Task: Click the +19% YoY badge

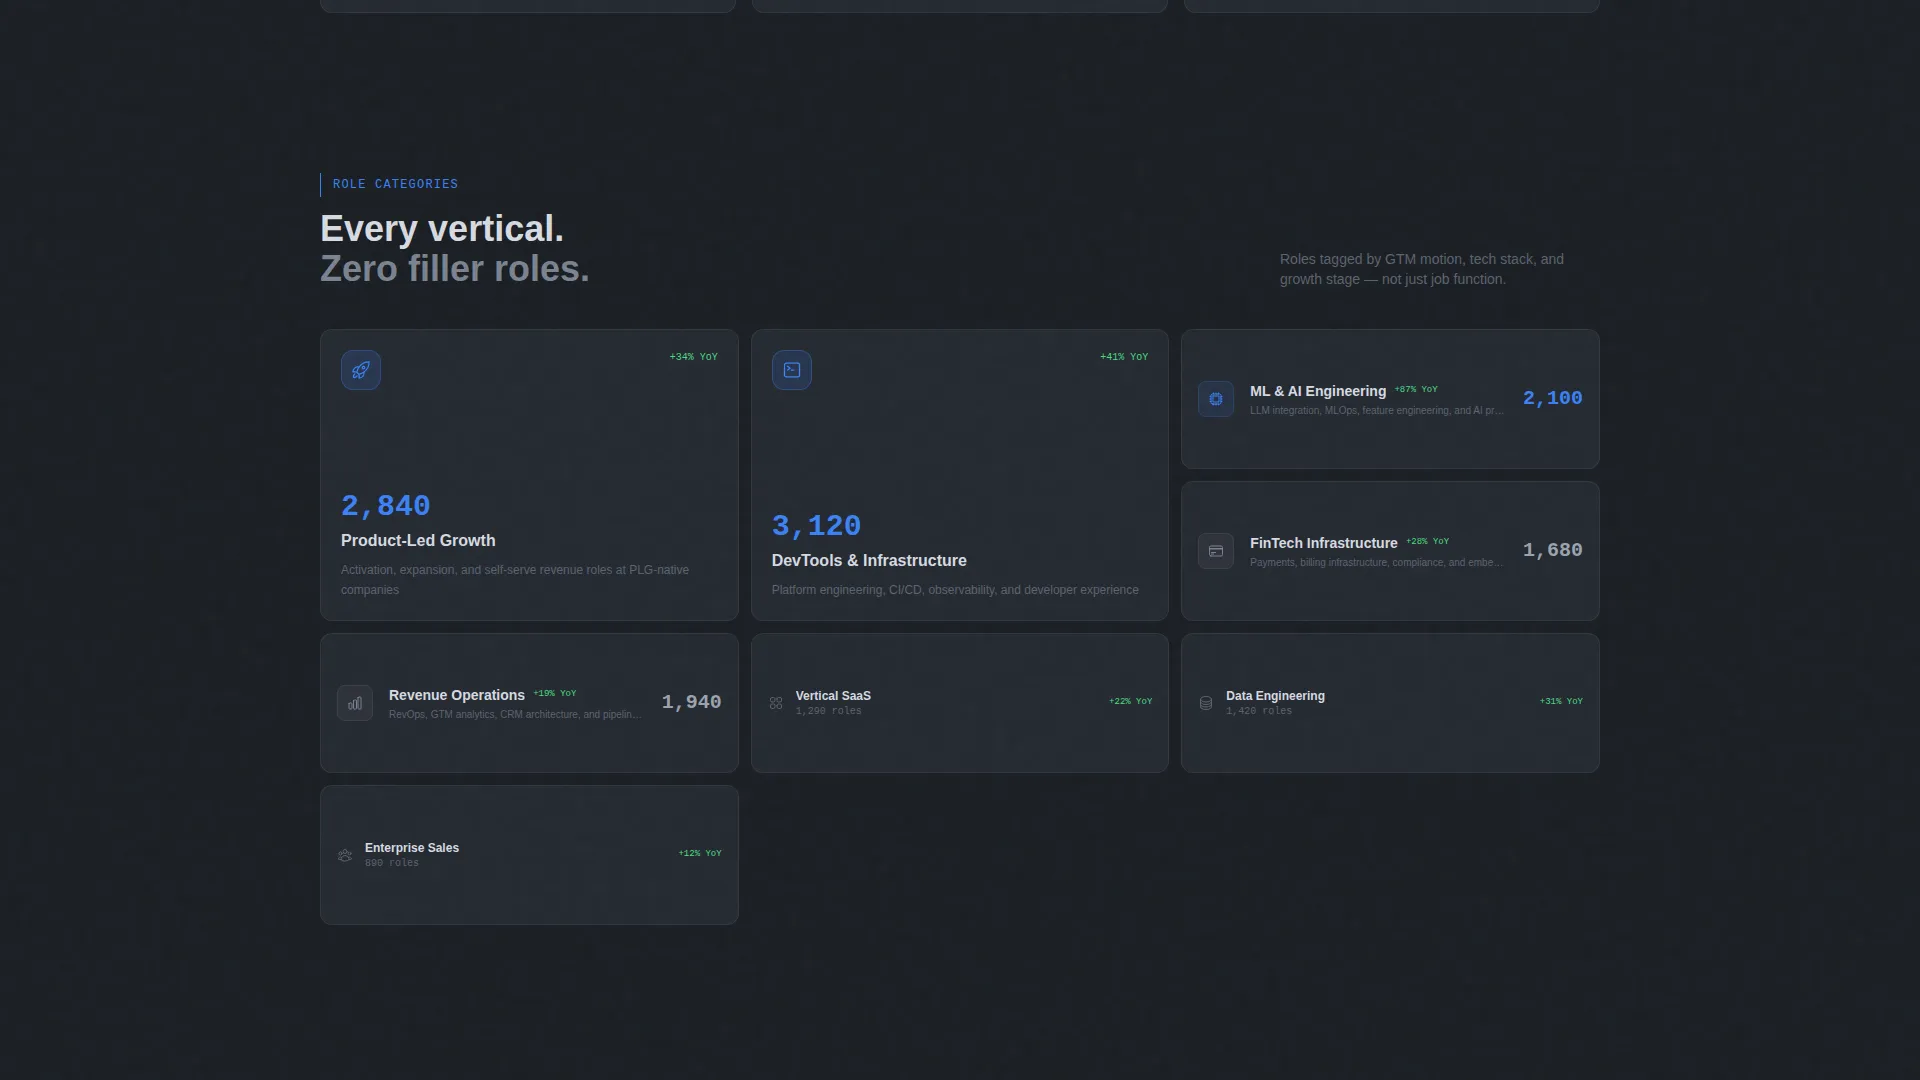Action: pos(555,693)
